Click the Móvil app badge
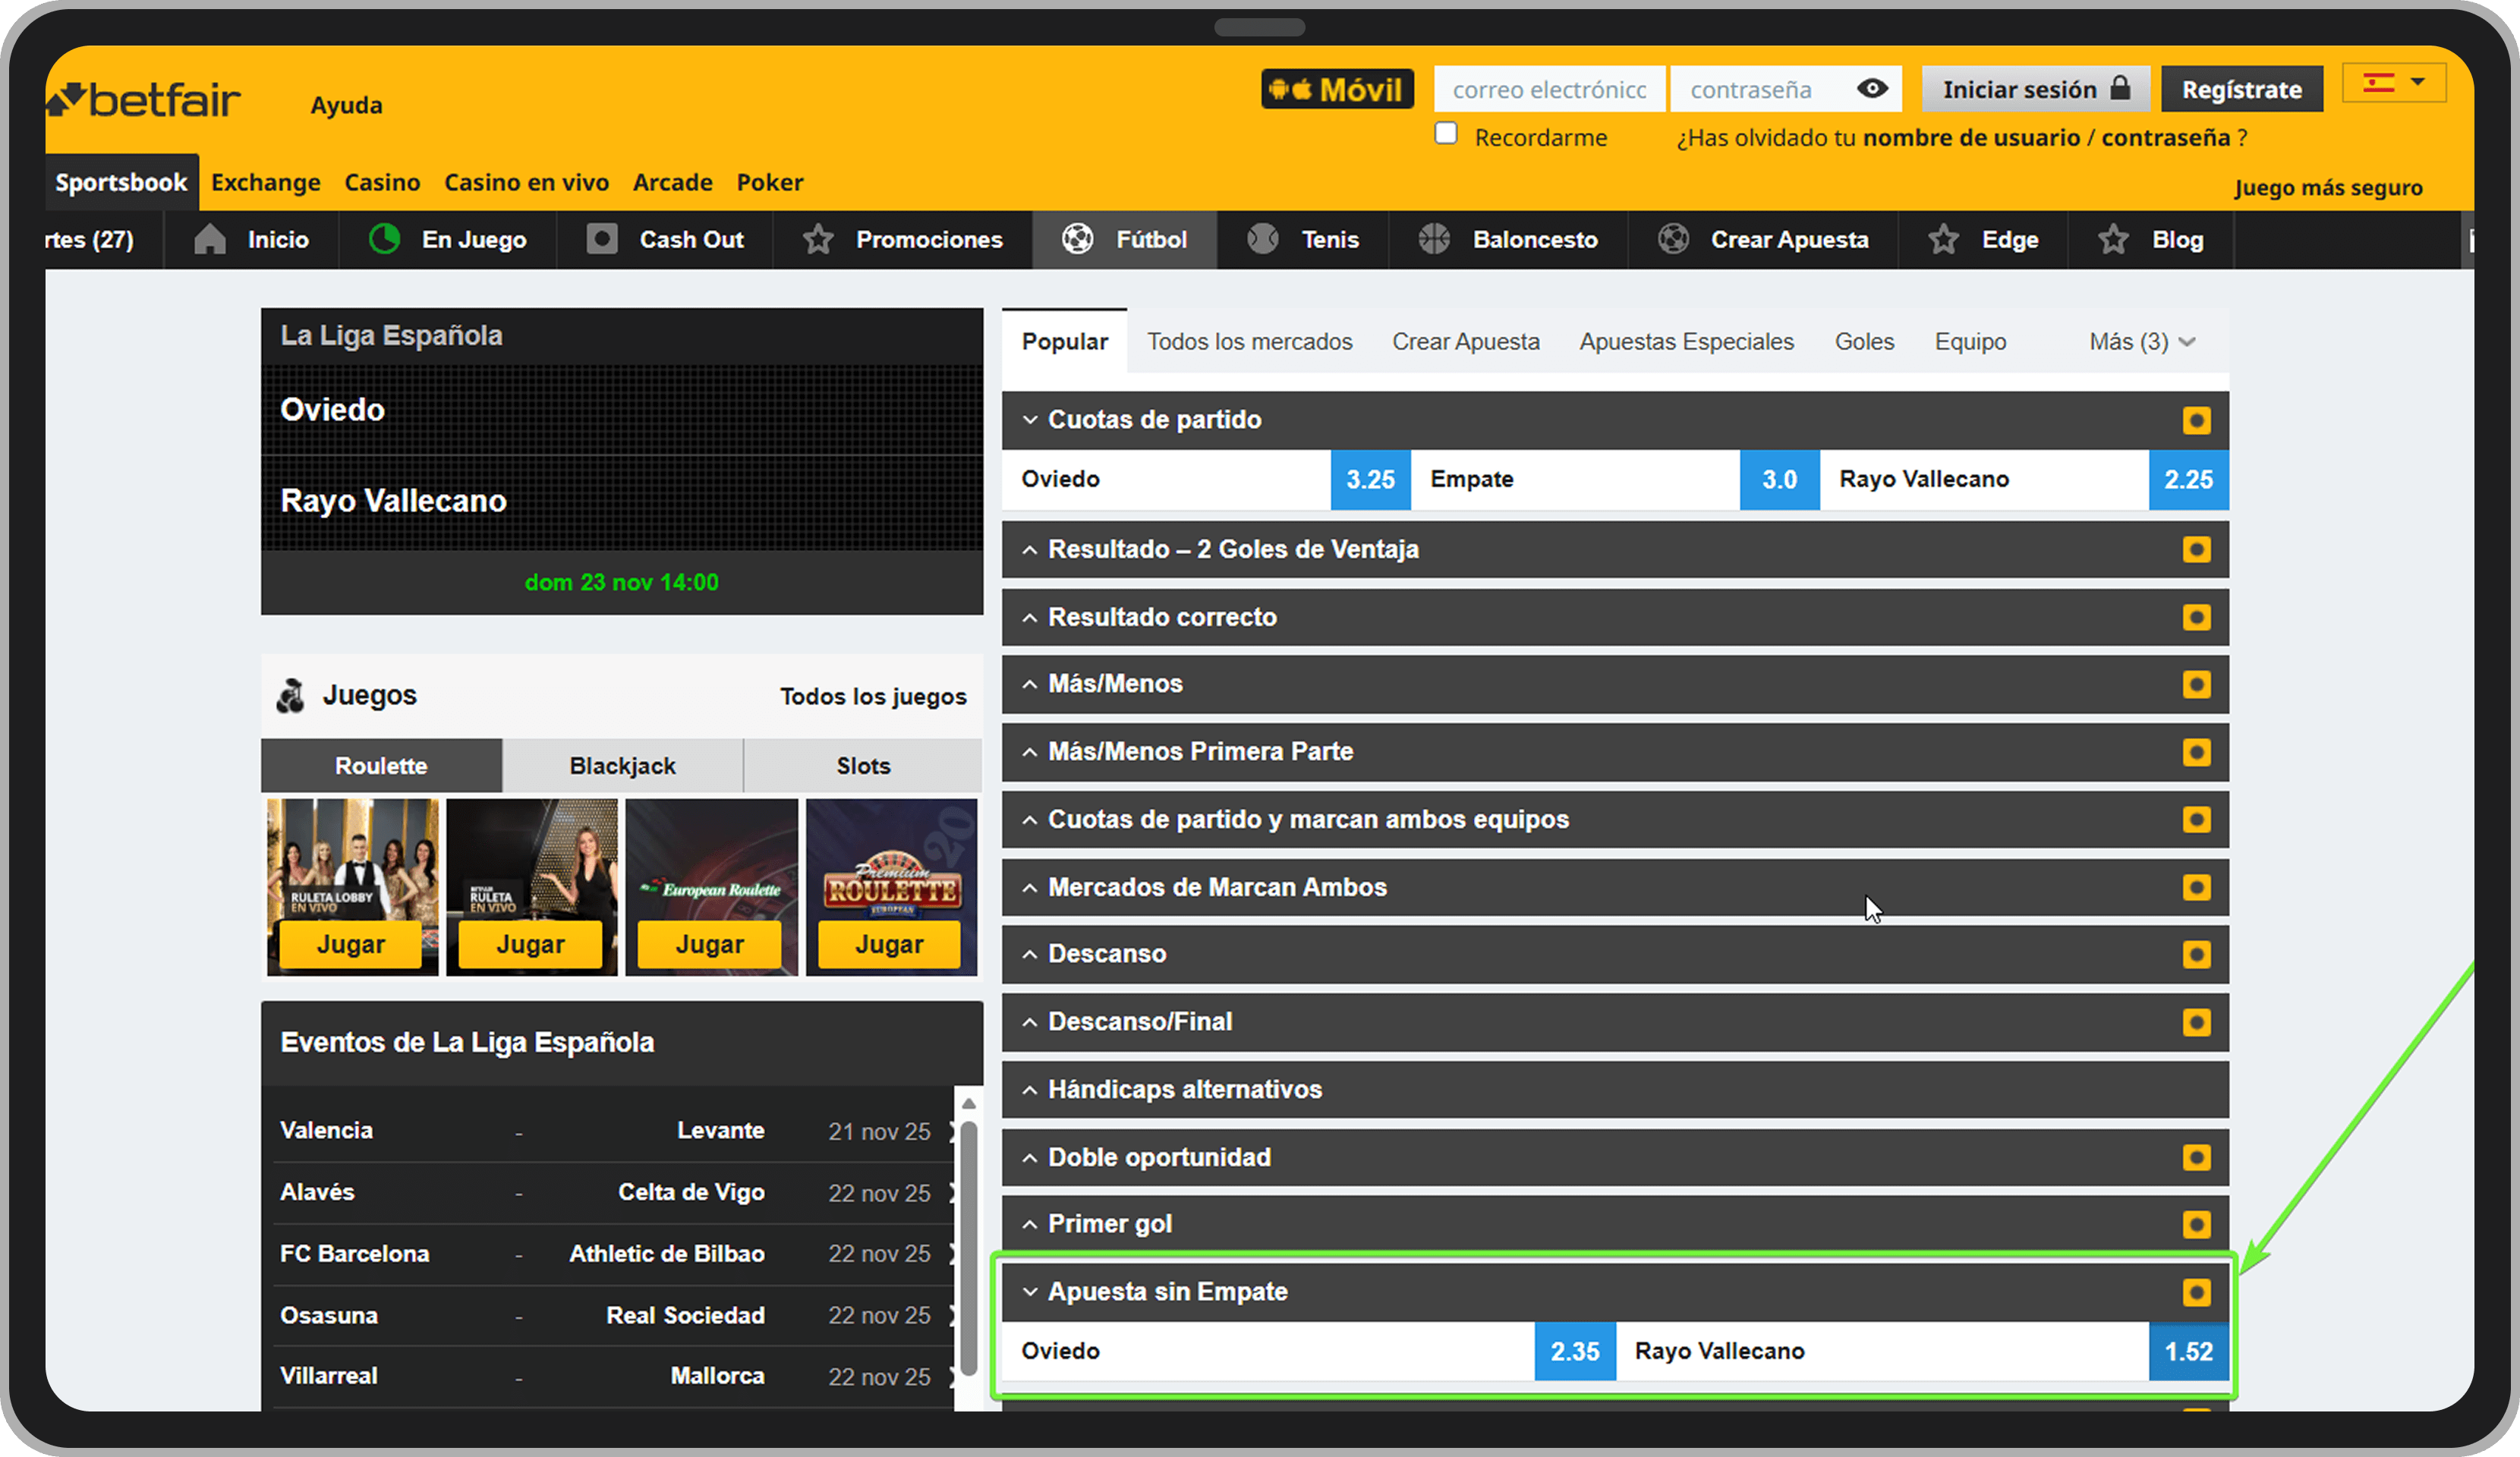 (x=1337, y=89)
